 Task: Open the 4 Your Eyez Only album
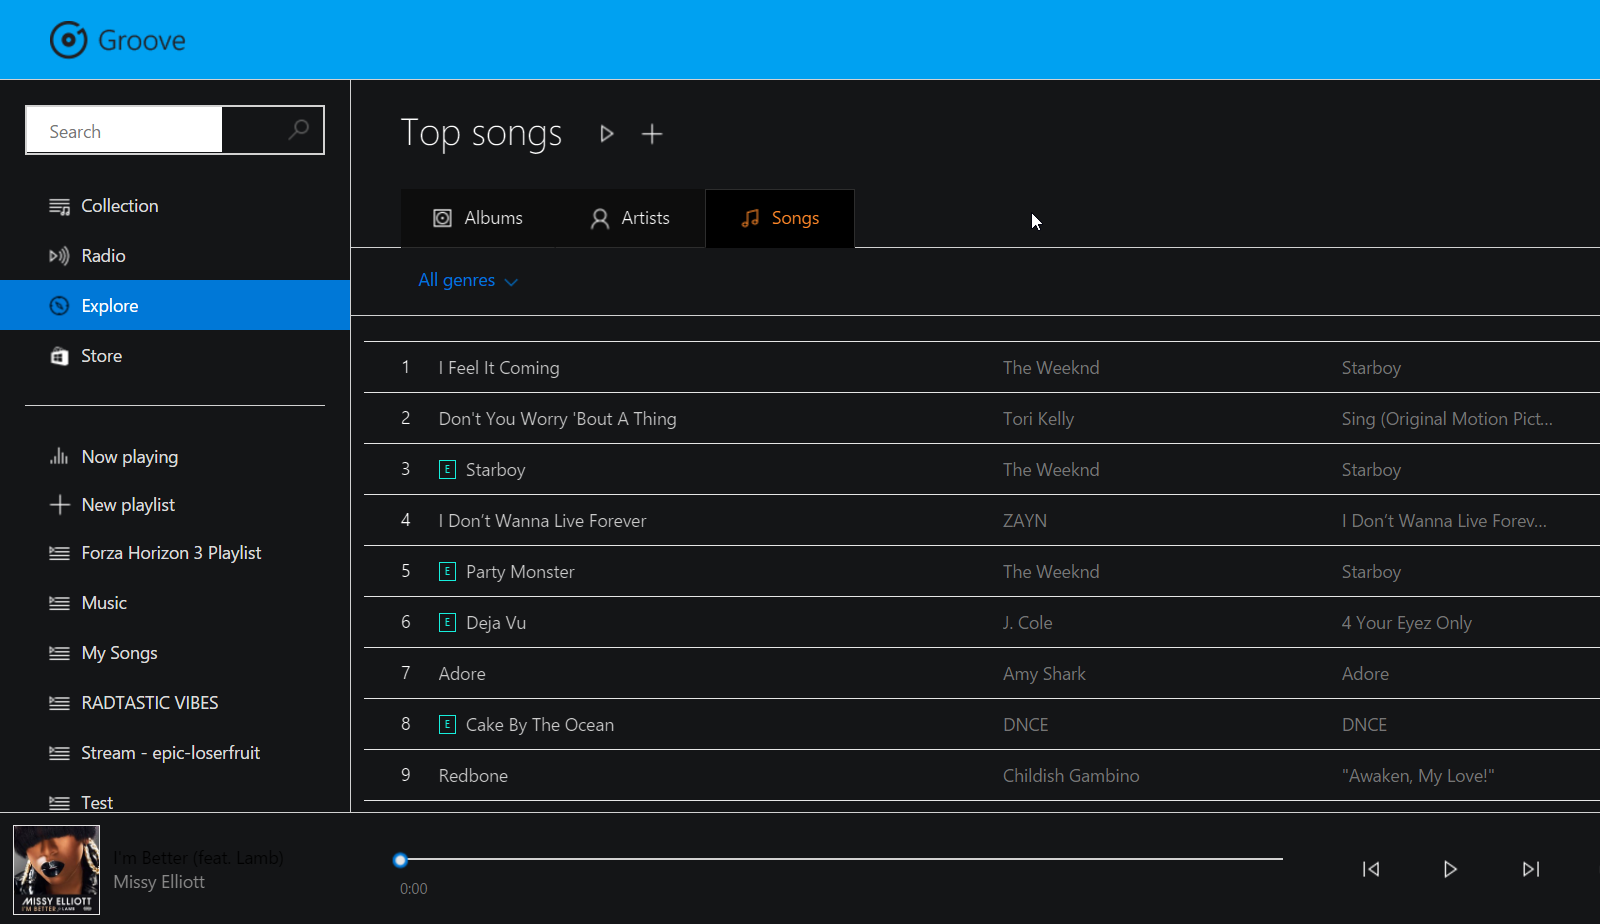[1406, 623]
